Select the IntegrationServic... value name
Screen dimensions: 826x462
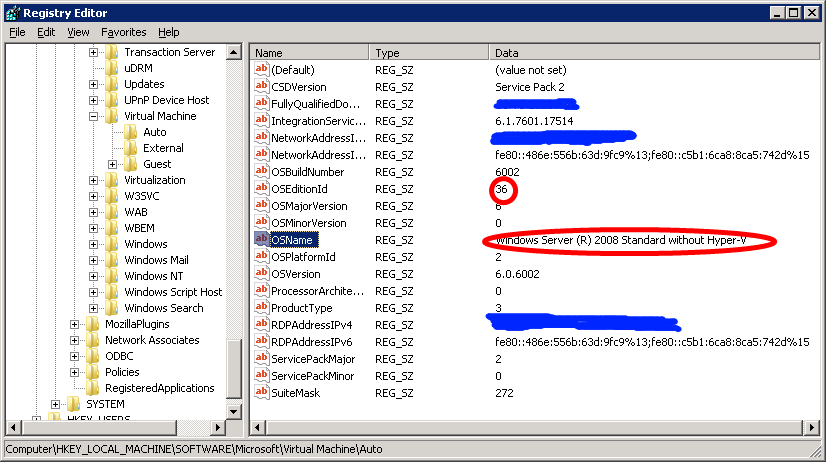(318, 121)
